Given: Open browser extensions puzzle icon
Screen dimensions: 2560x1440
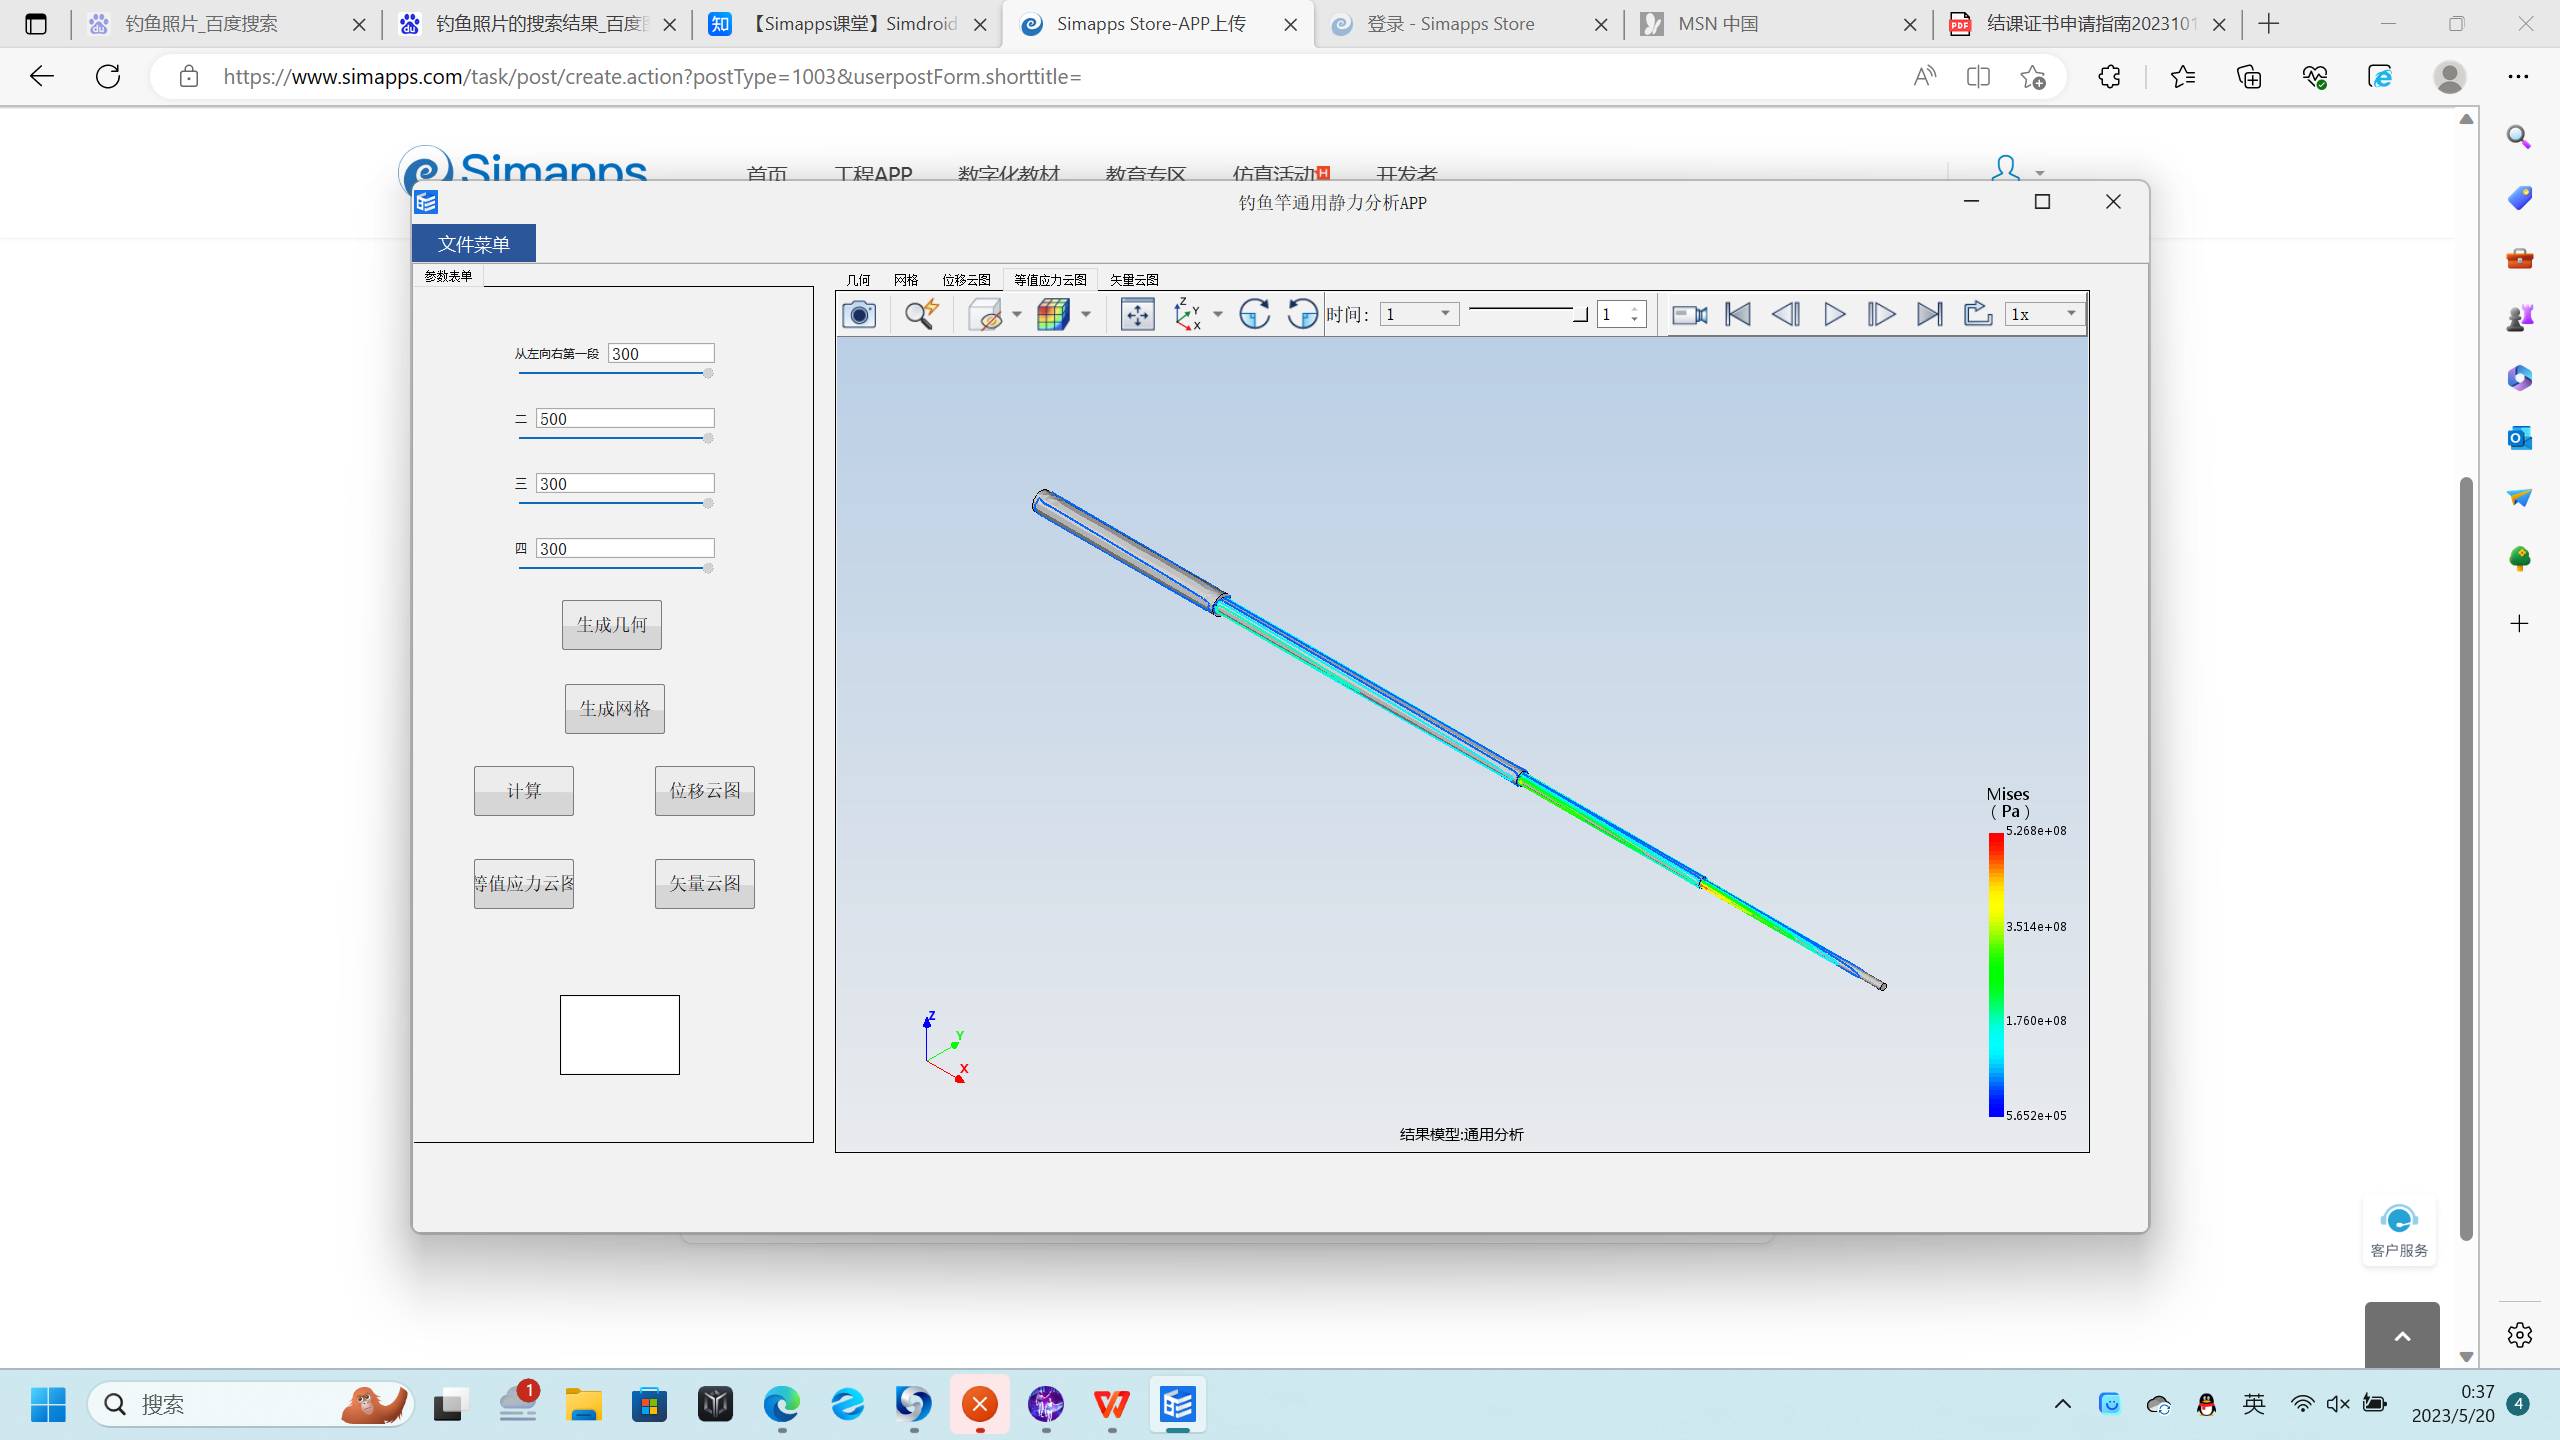Looking at the screenshot, I should pyautogui.click(x=2109, y=76).
